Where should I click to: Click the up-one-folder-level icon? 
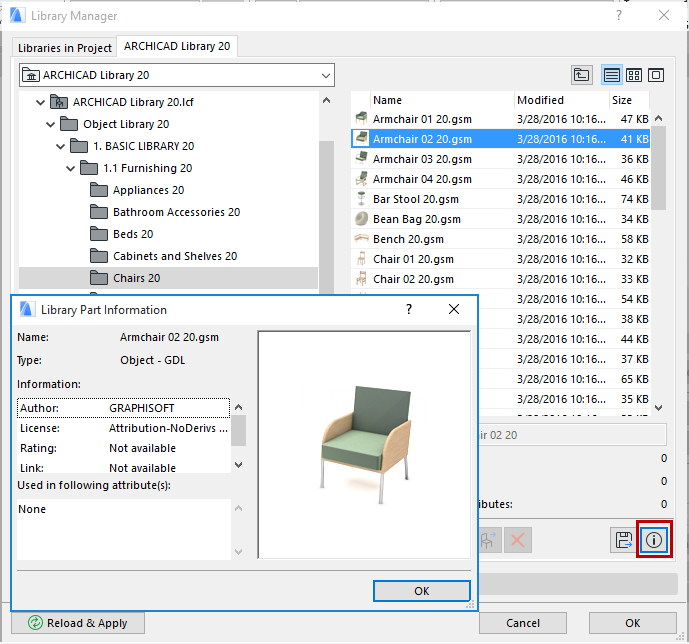pos(581,75)
